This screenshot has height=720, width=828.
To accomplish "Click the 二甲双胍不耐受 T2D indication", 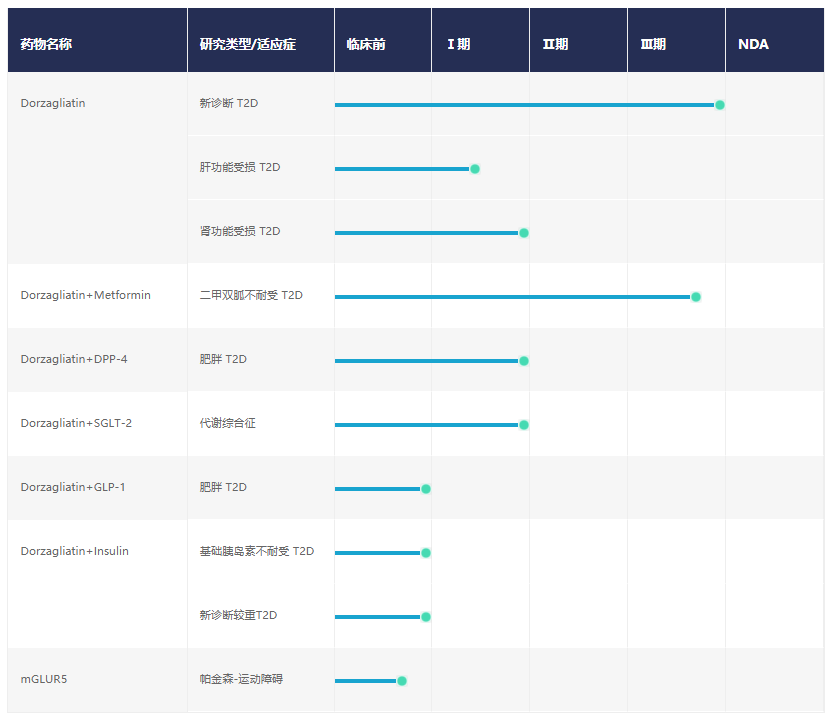I will tap(251, 295).
